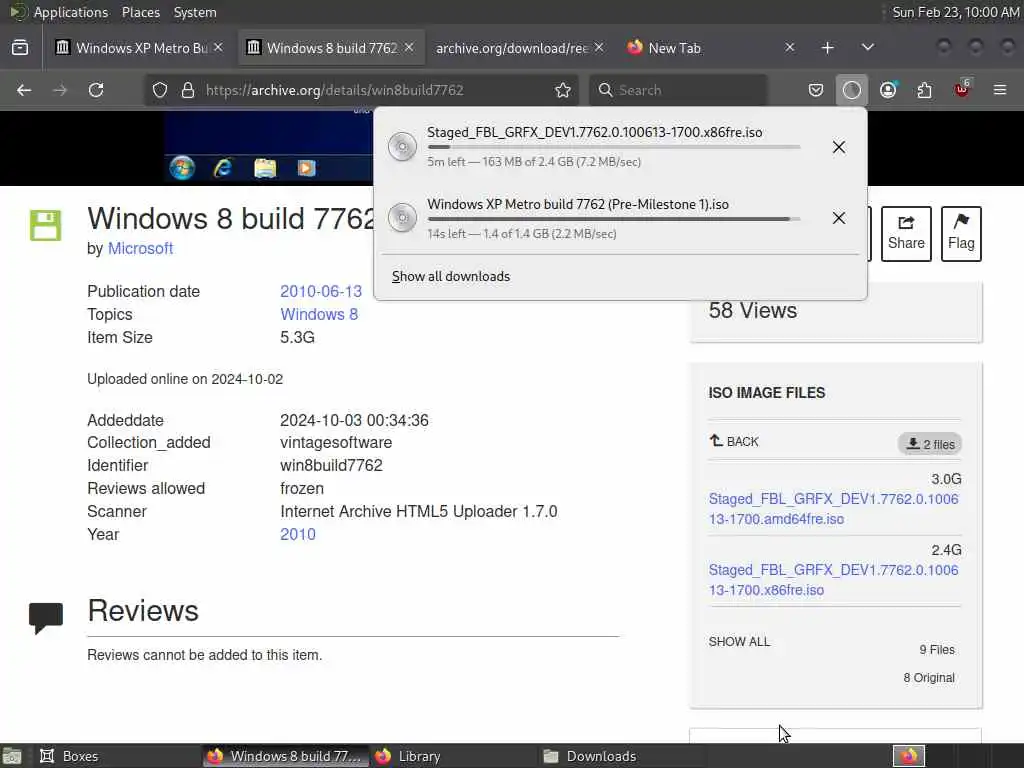Focus the Search box

678,90
